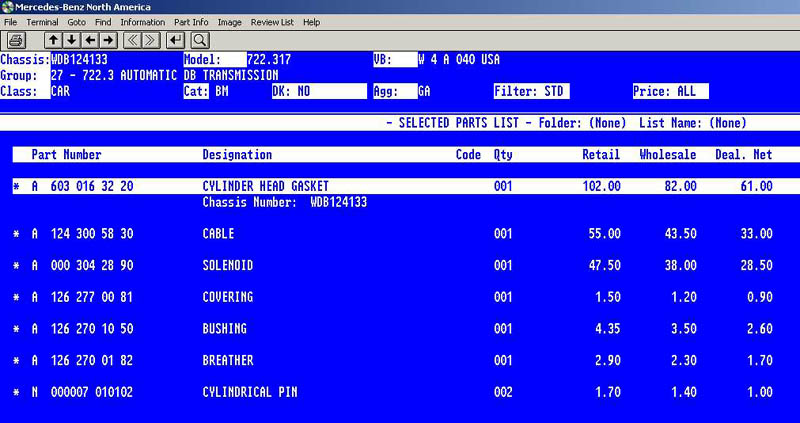Image resolution: width=800 pixels, height=423 pixels.
Task: Select the CYLINDER HEAD GASKET row
Action: 400,186
